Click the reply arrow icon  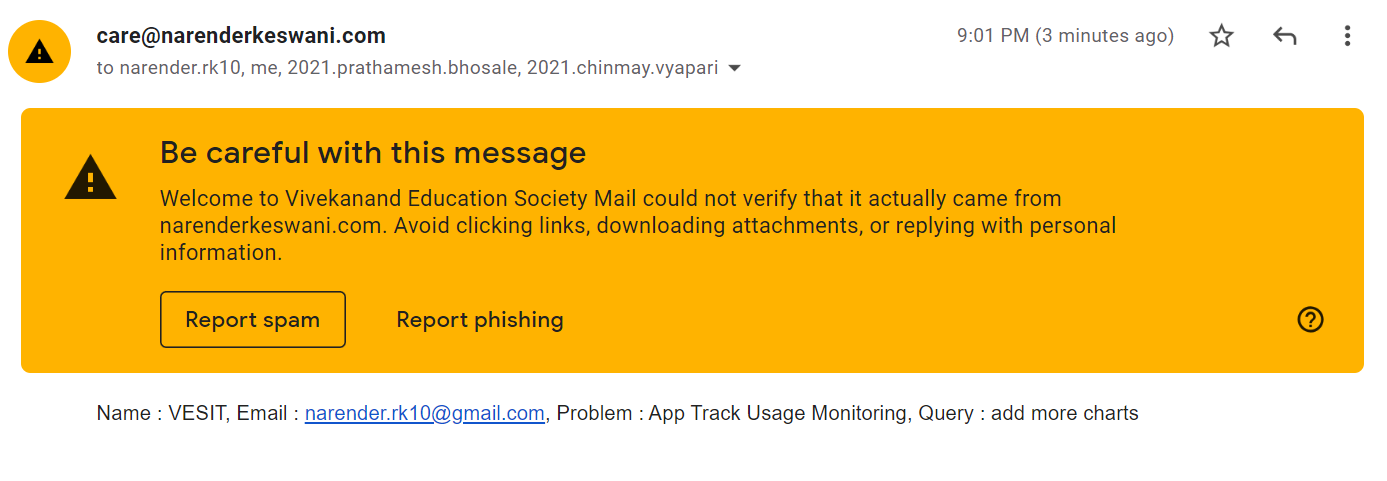coord(1285,37)
